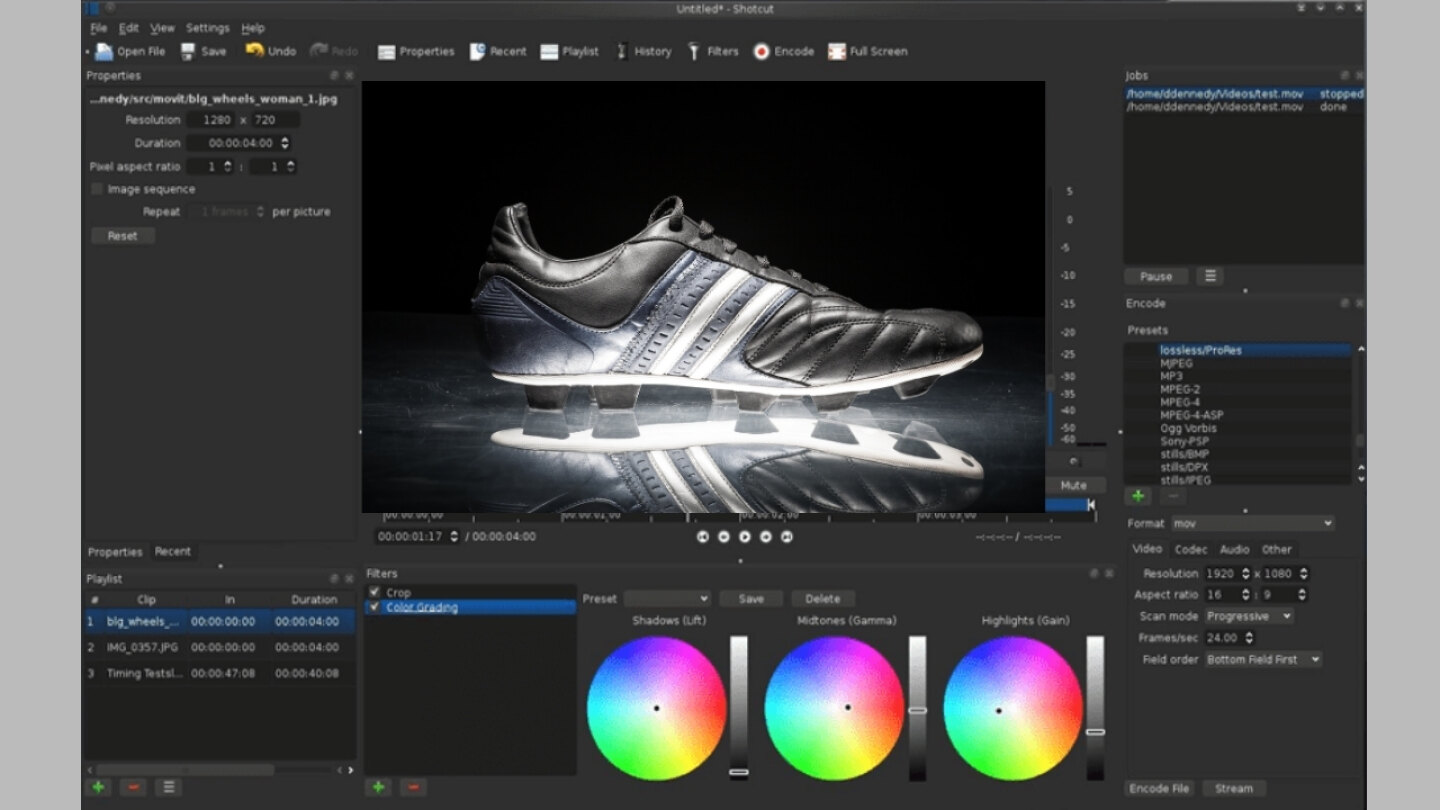This screenshot has width=1440, height=810.
Task: Switch to the Audio encode tab
Action: pyautogui.click(x=1234, y=550)
